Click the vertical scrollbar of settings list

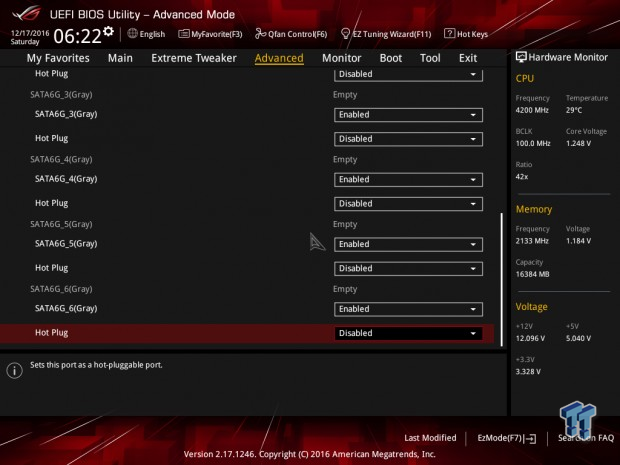pos(502,280)
